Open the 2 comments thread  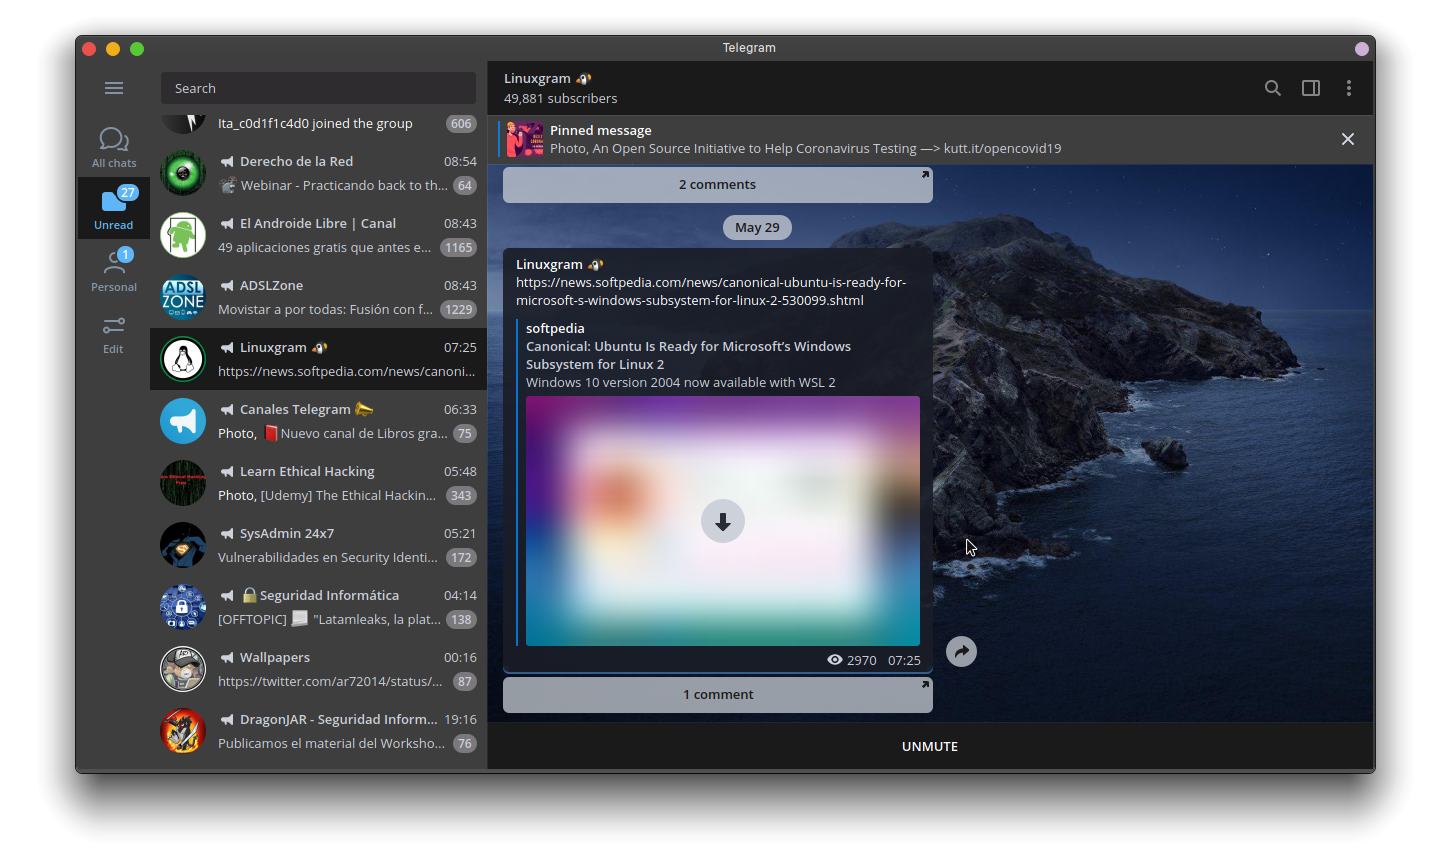point(718,185)
